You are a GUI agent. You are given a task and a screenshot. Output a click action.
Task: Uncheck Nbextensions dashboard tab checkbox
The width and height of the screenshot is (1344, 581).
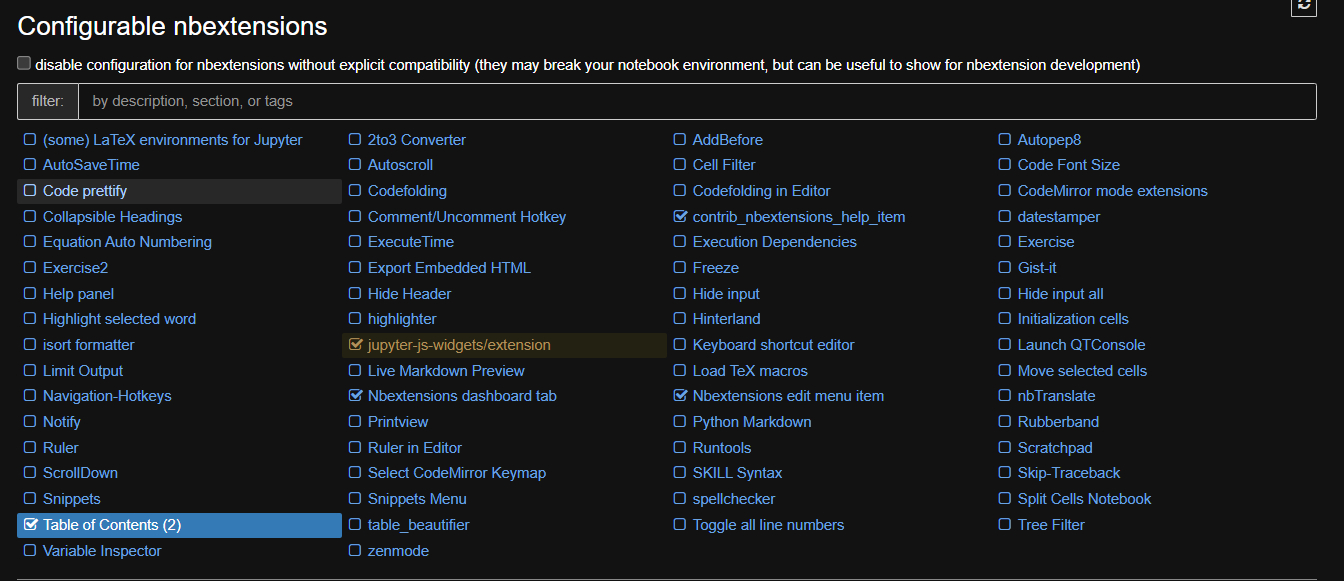point(355,396)
